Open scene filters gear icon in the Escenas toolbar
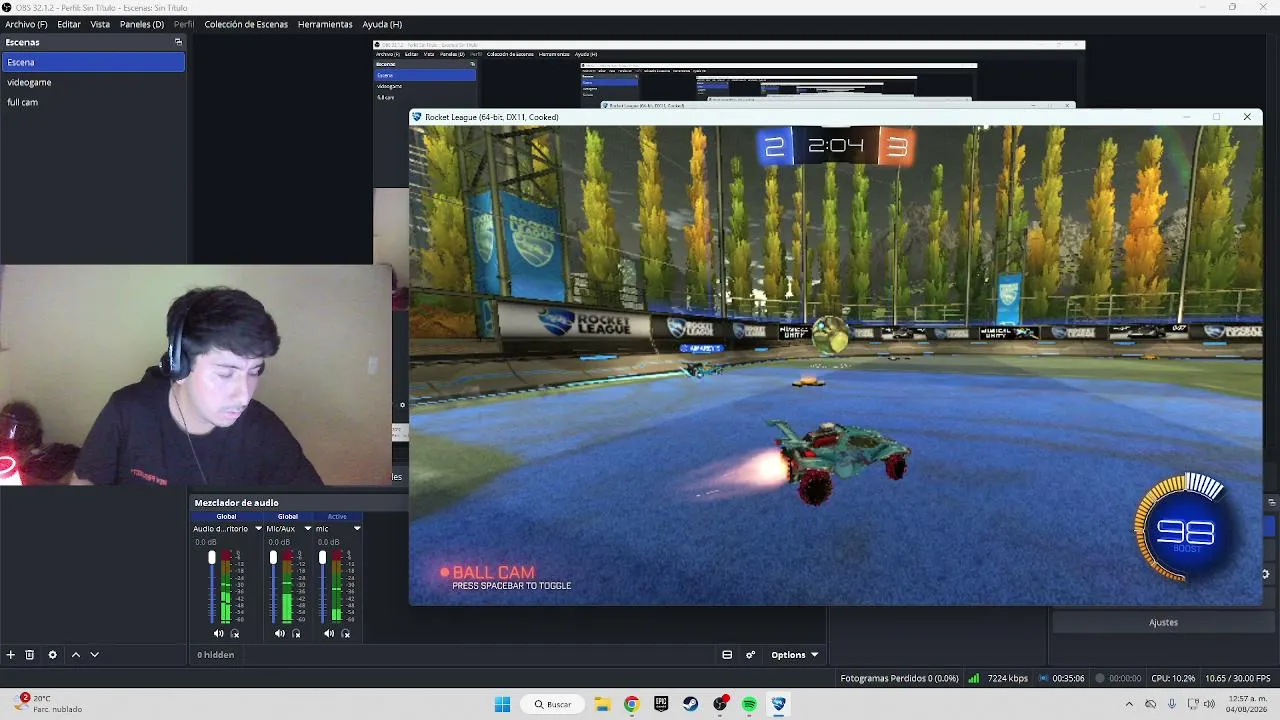The height and width of the screenshot is (720, 1280). (53, 655)
